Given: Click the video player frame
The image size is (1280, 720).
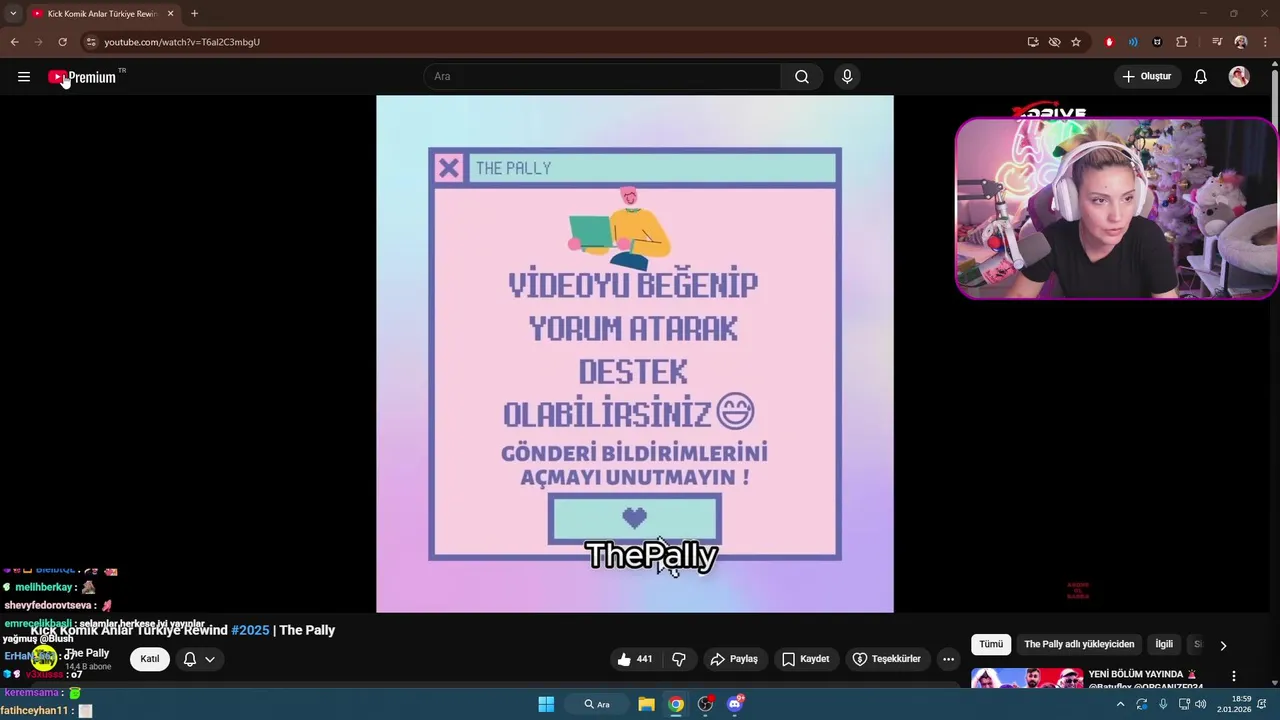Looking at the screenshot, I should 634,353.
